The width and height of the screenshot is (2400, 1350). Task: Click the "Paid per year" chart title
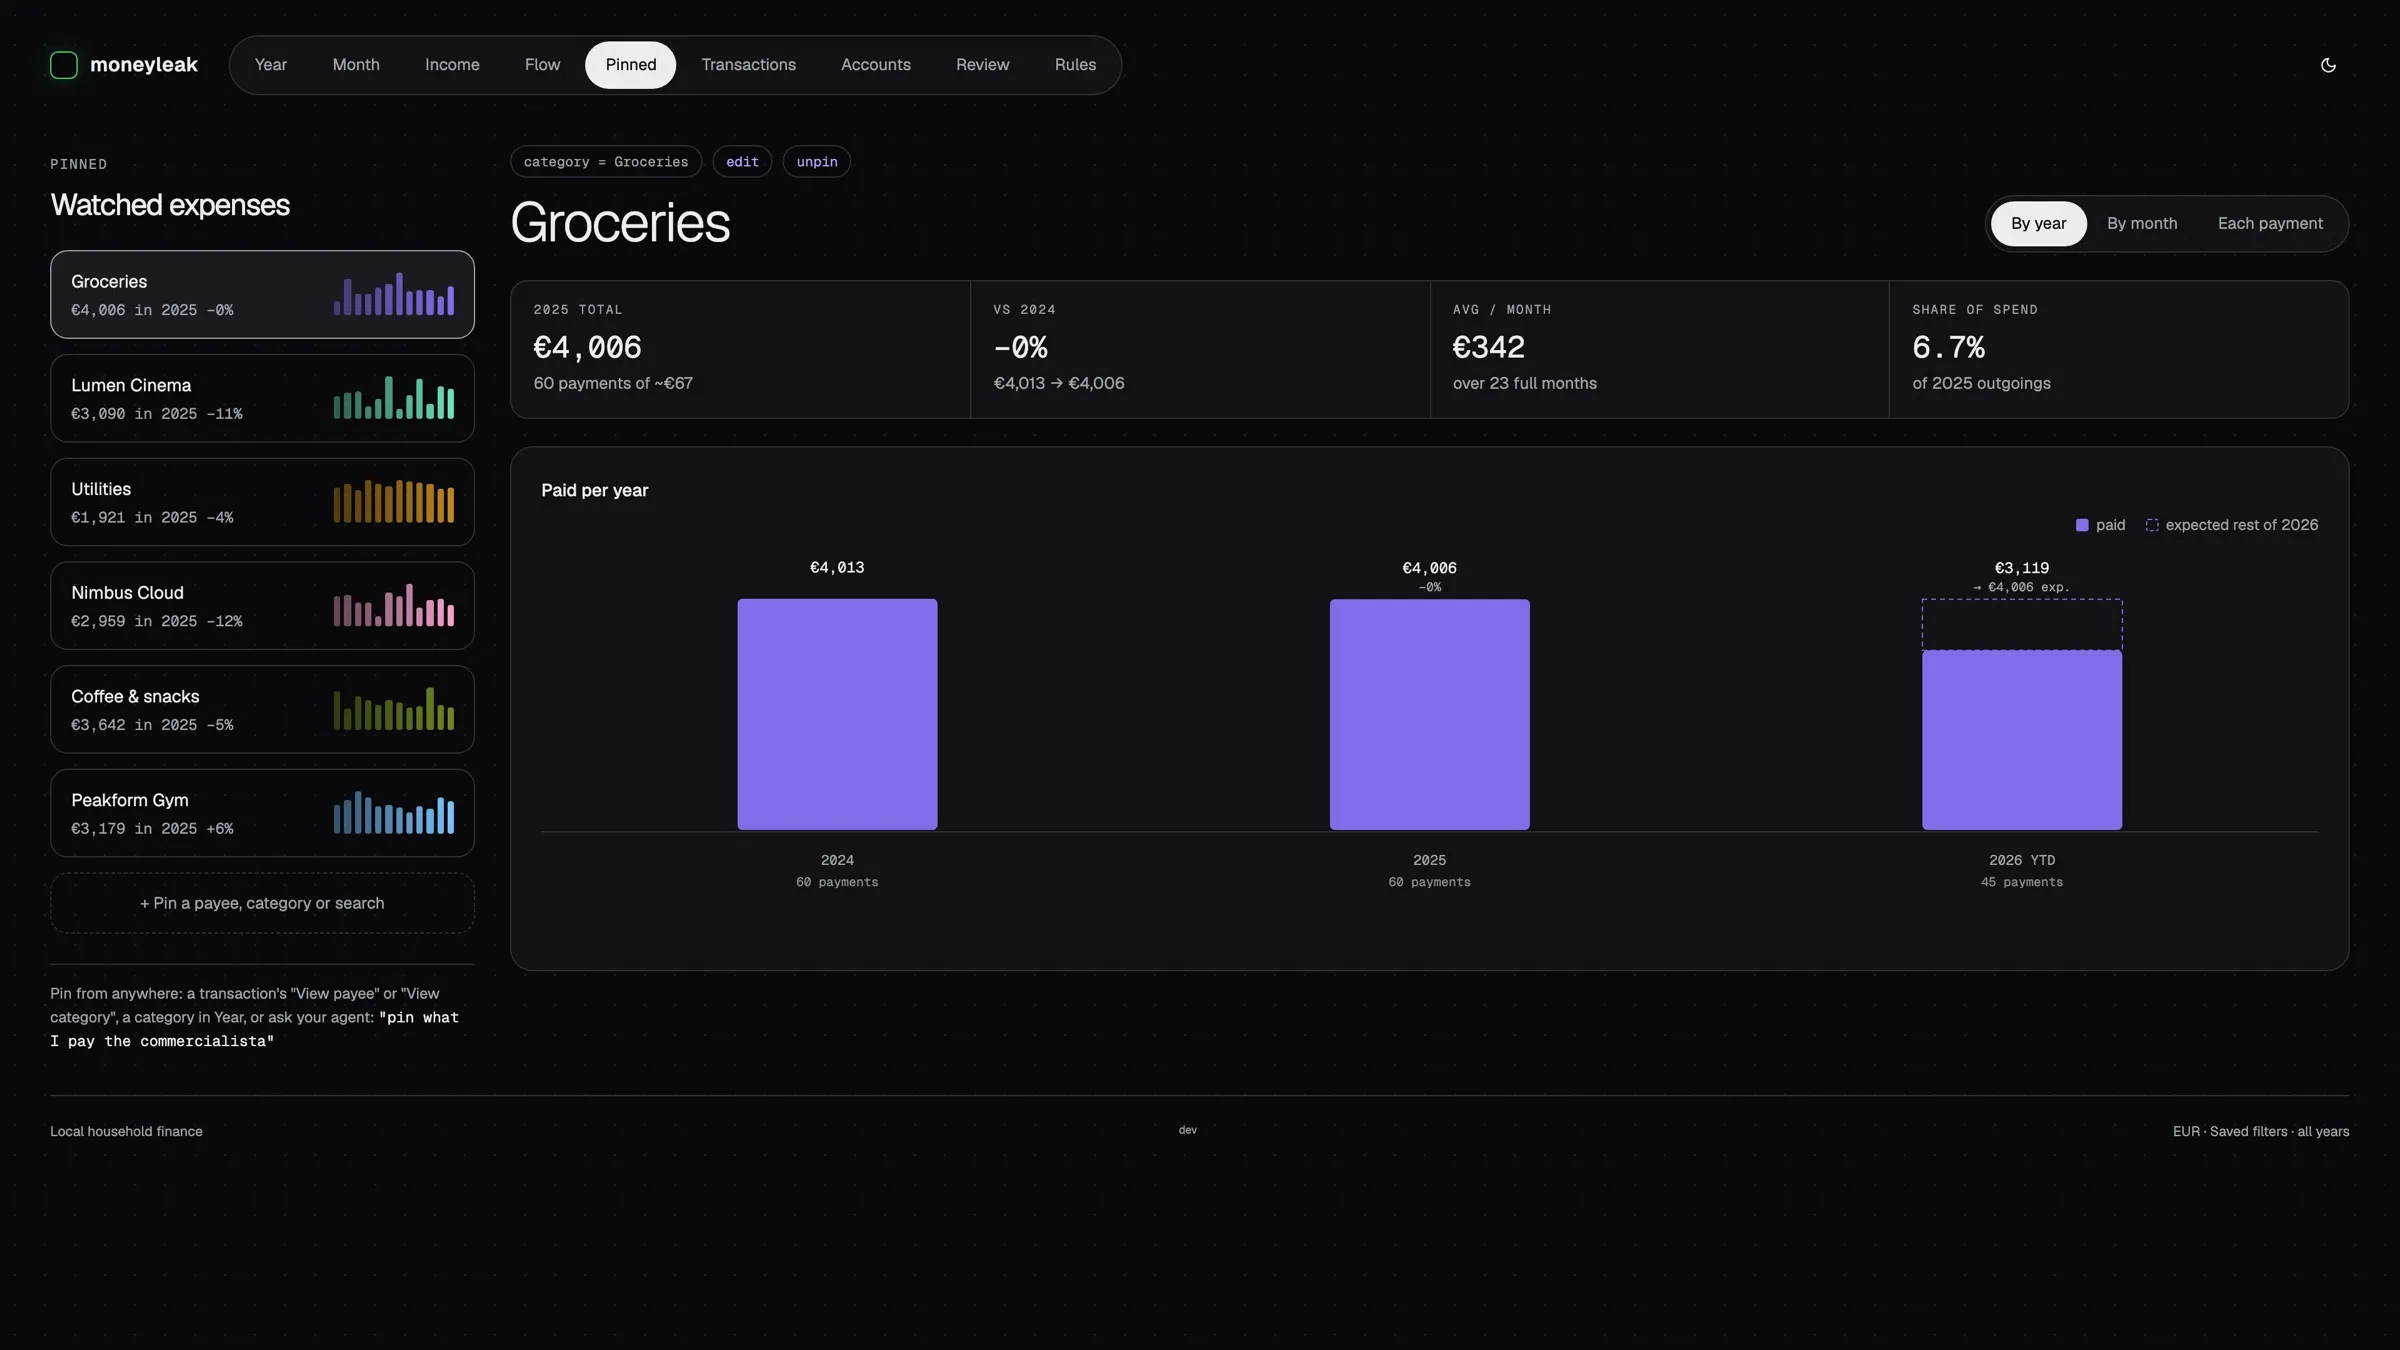(x=594, y=491)
